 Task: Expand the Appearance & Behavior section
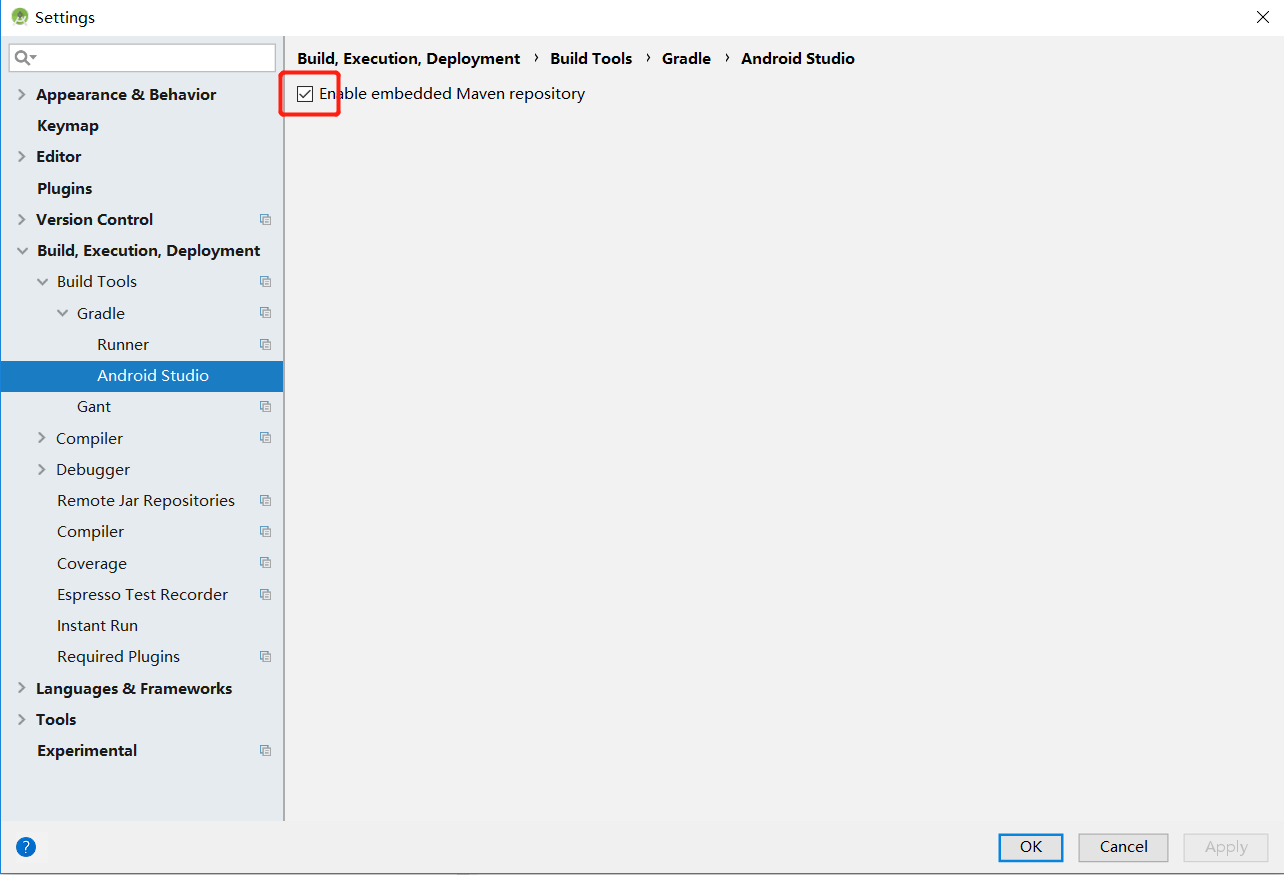tap(21, 94)
